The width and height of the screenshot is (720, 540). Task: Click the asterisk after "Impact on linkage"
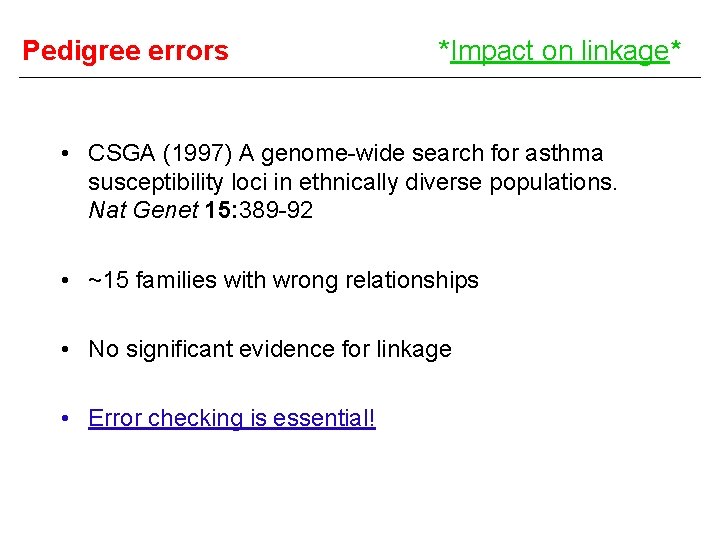(675, 46)
